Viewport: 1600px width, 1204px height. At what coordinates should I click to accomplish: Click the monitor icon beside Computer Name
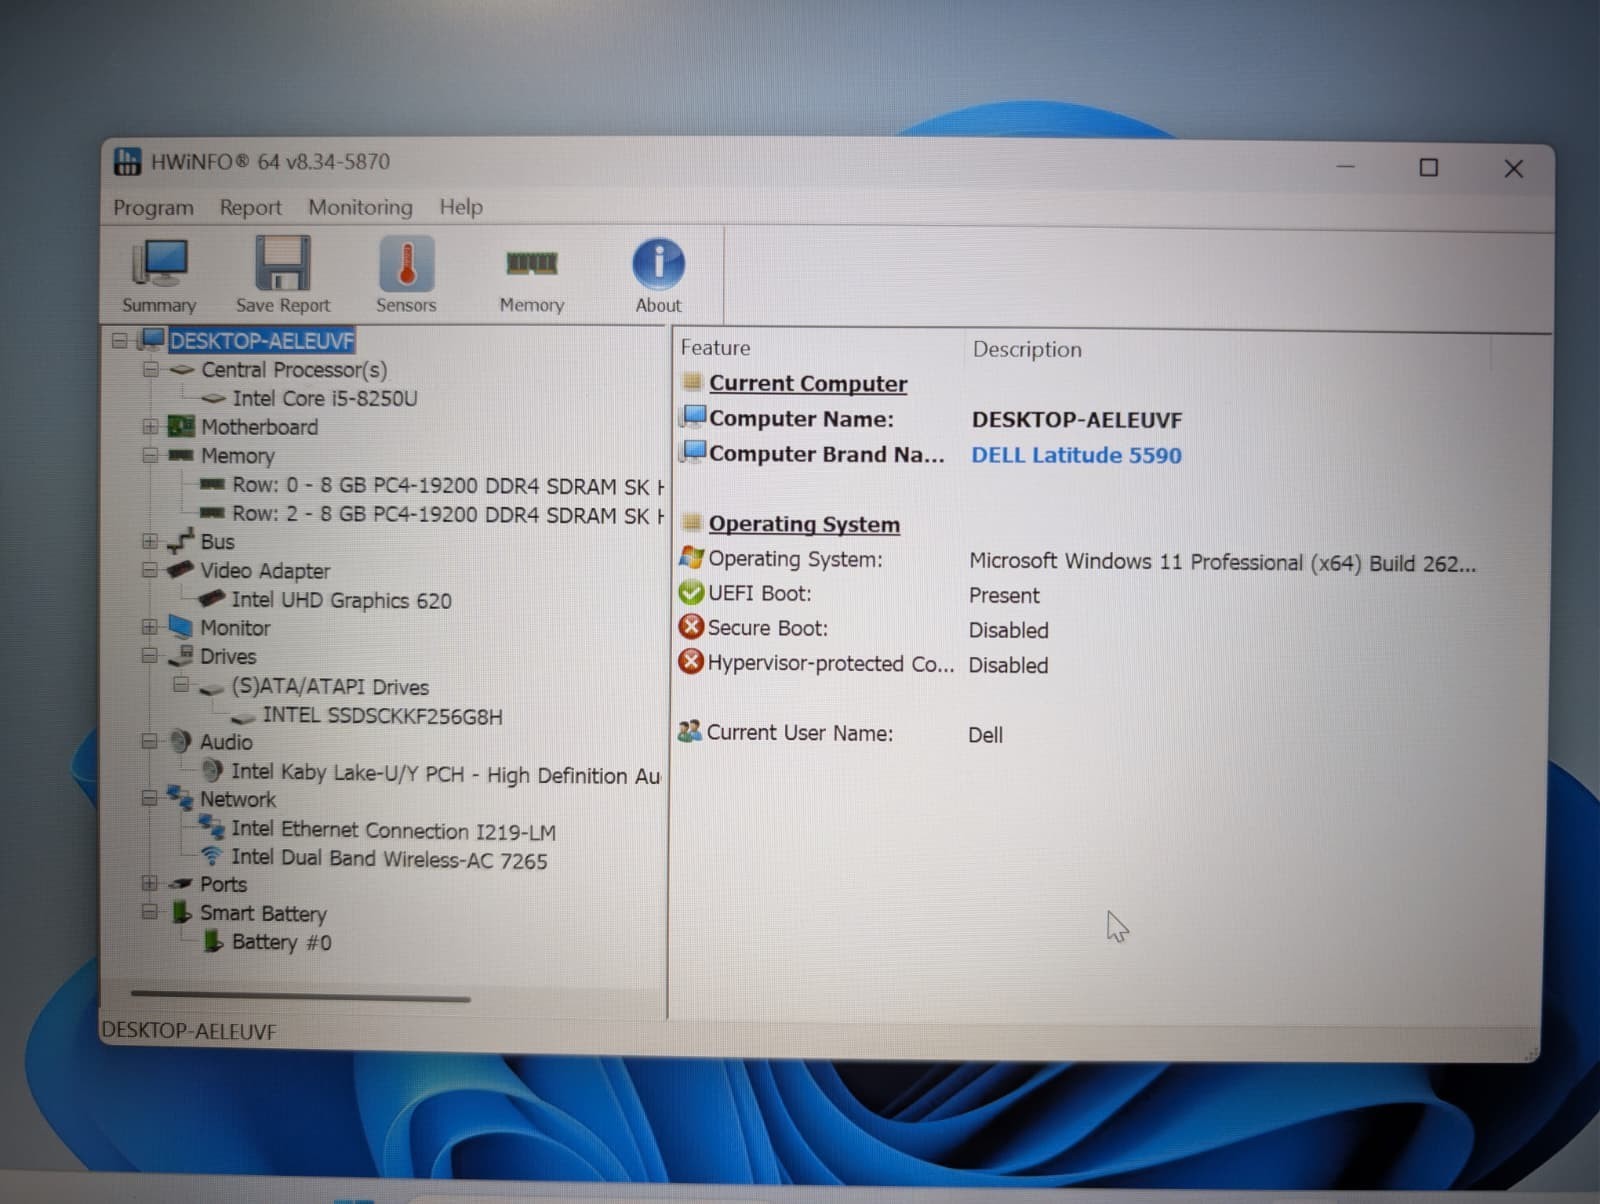tap(693, 417)
